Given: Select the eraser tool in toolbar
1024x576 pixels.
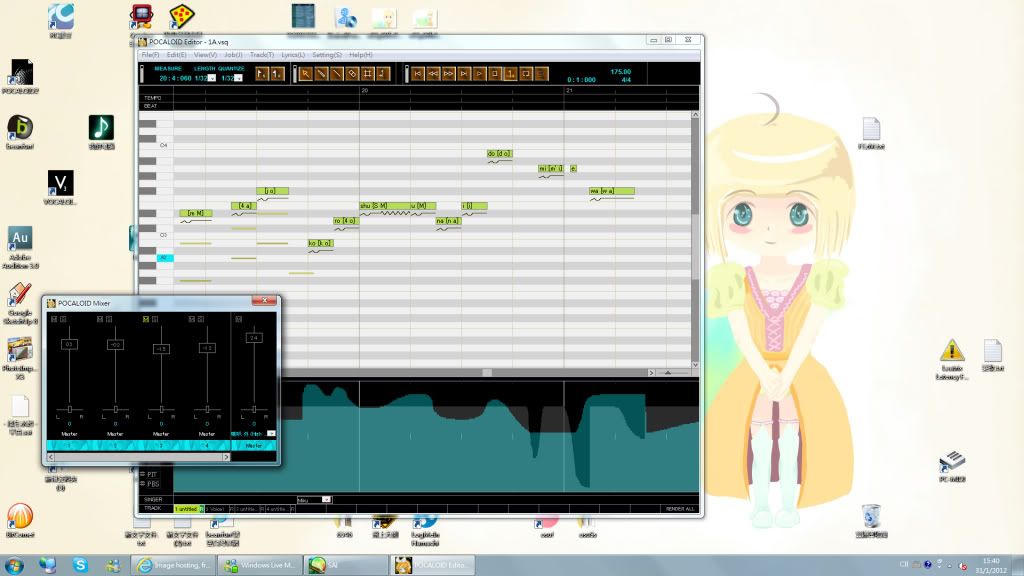Looking at the screenshot, I should (352, 74).
